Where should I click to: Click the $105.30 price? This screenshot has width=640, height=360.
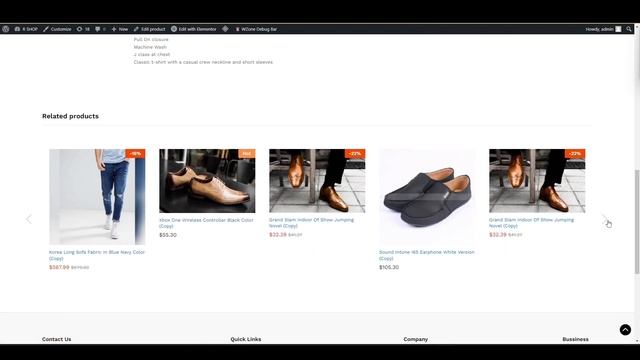389,267
